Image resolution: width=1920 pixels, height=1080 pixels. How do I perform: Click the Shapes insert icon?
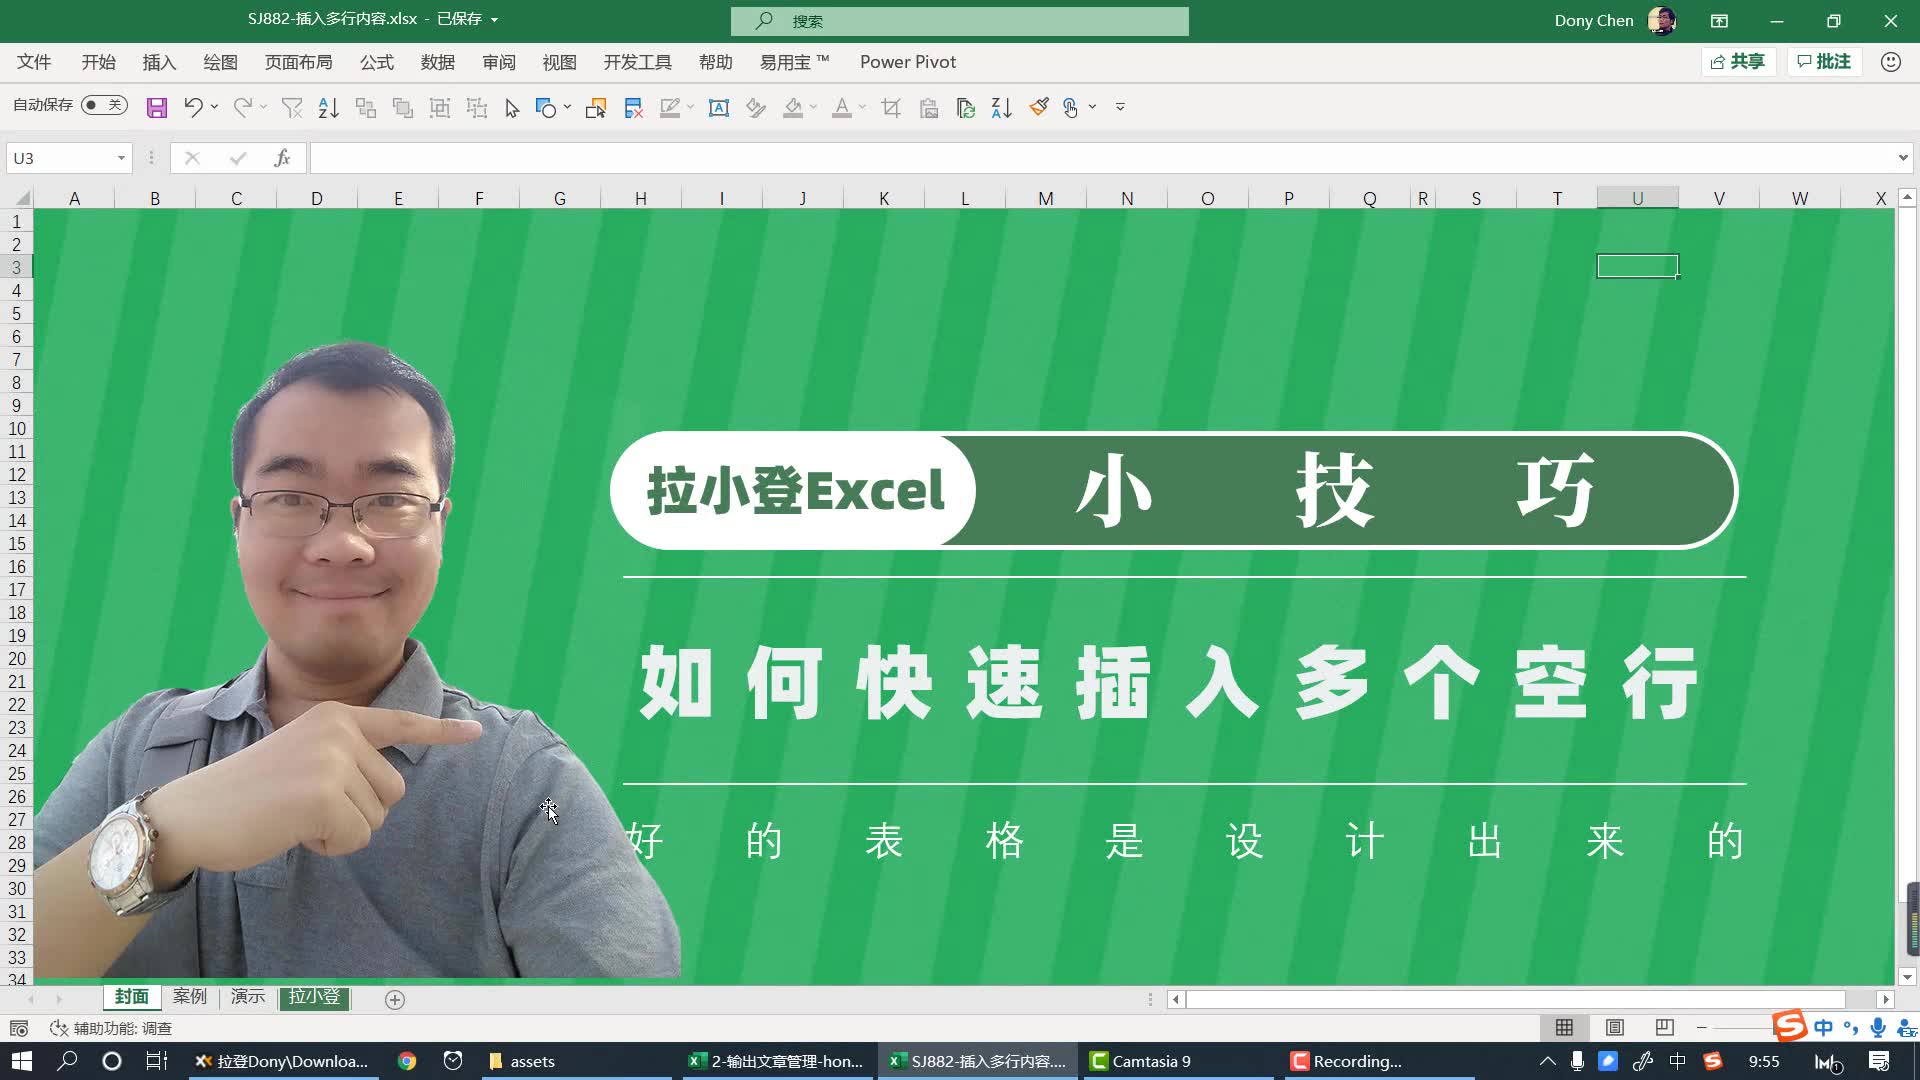[x=546, y=108]
